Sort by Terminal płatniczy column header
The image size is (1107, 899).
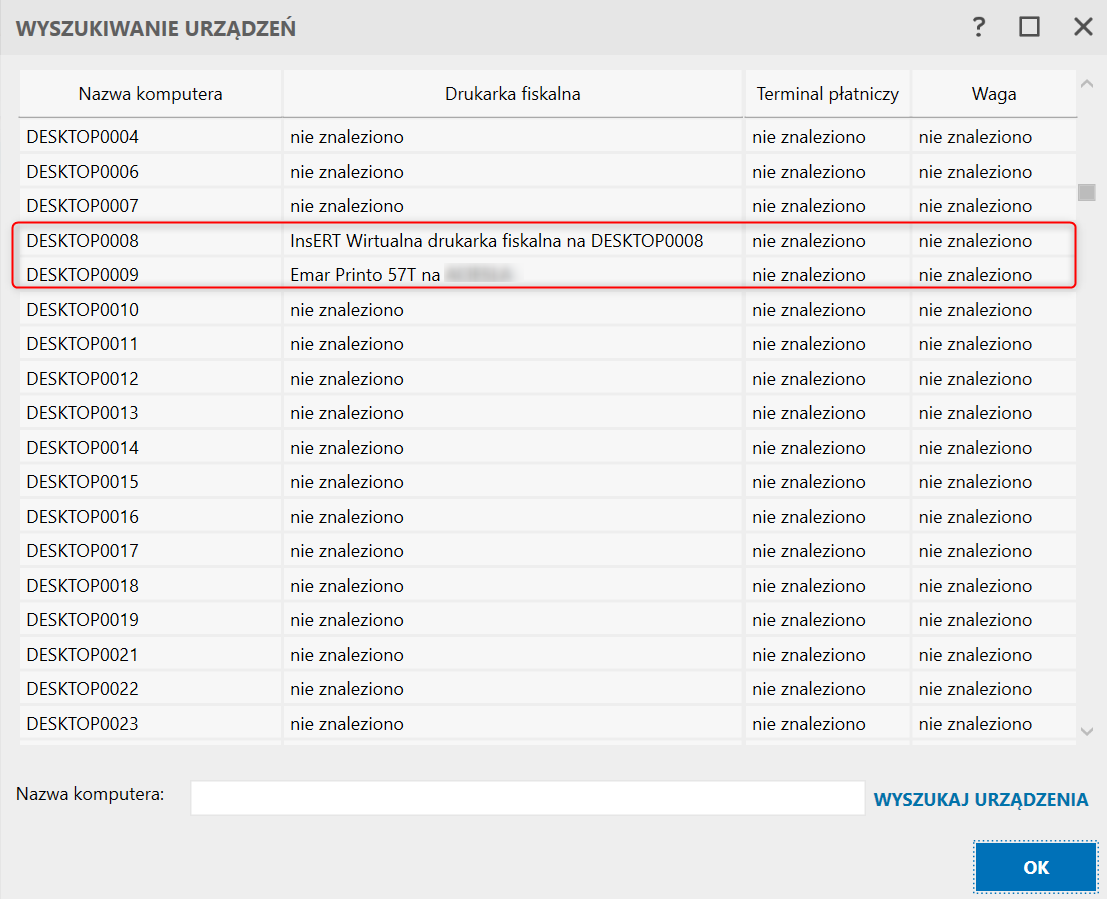(827, 94)
